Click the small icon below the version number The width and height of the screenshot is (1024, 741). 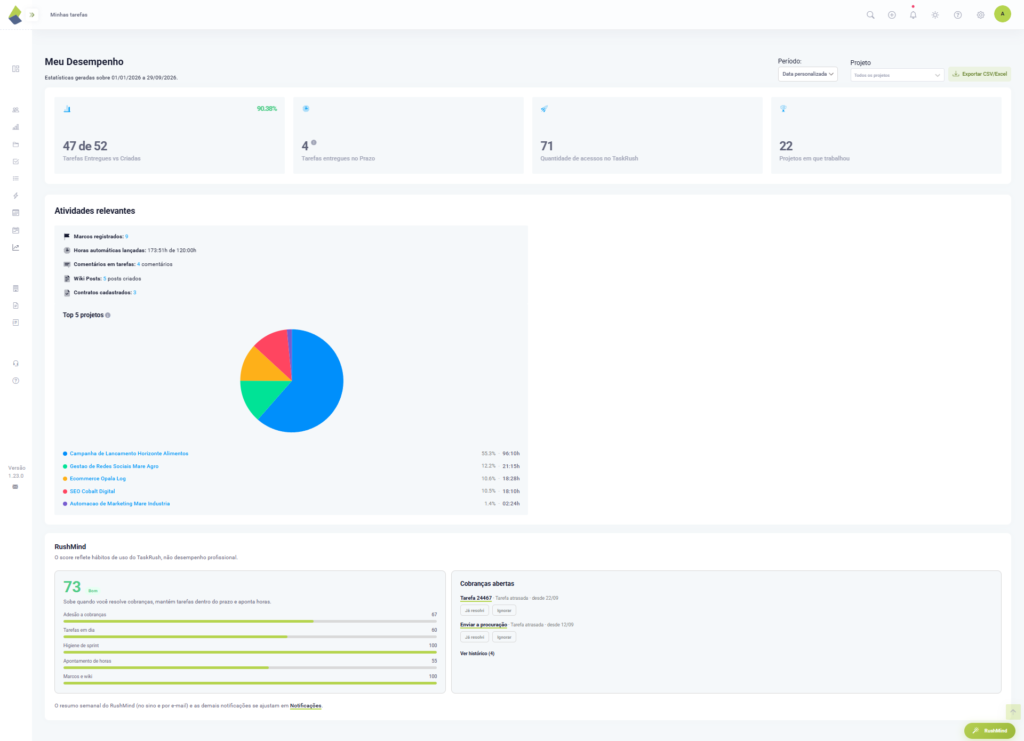click(15, 486)
